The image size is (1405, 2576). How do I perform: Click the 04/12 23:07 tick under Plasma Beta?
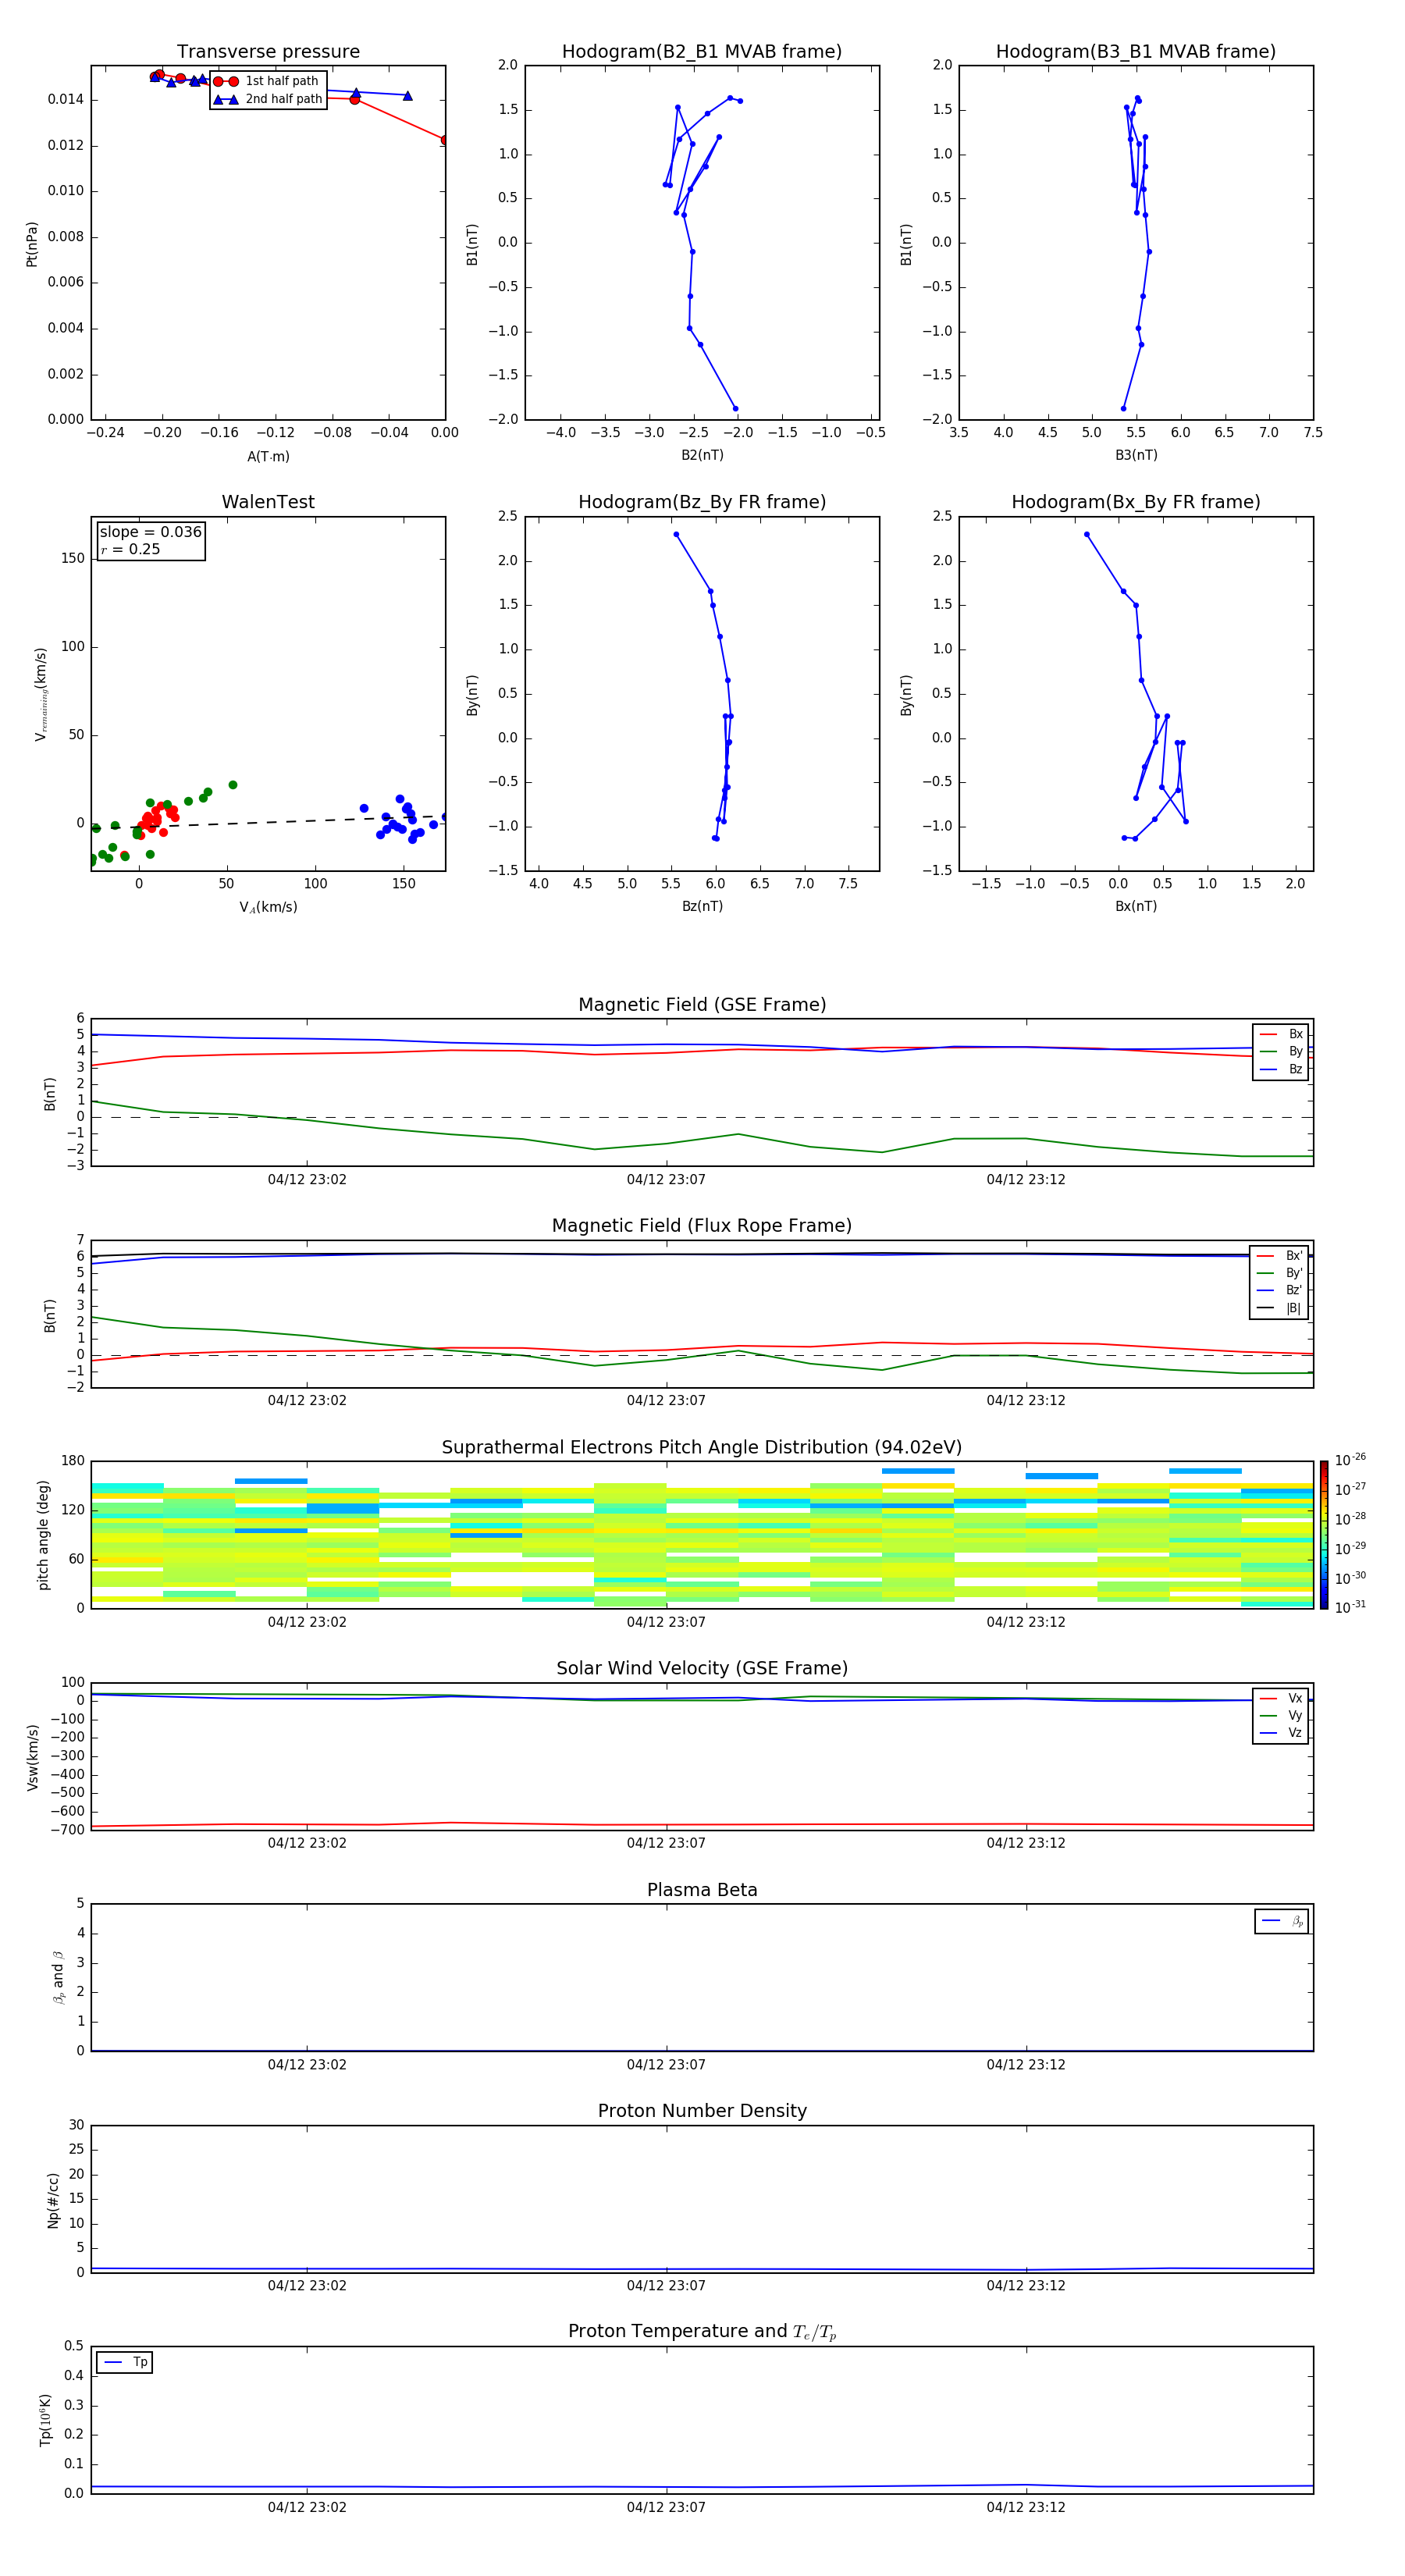coord(666,2064)
